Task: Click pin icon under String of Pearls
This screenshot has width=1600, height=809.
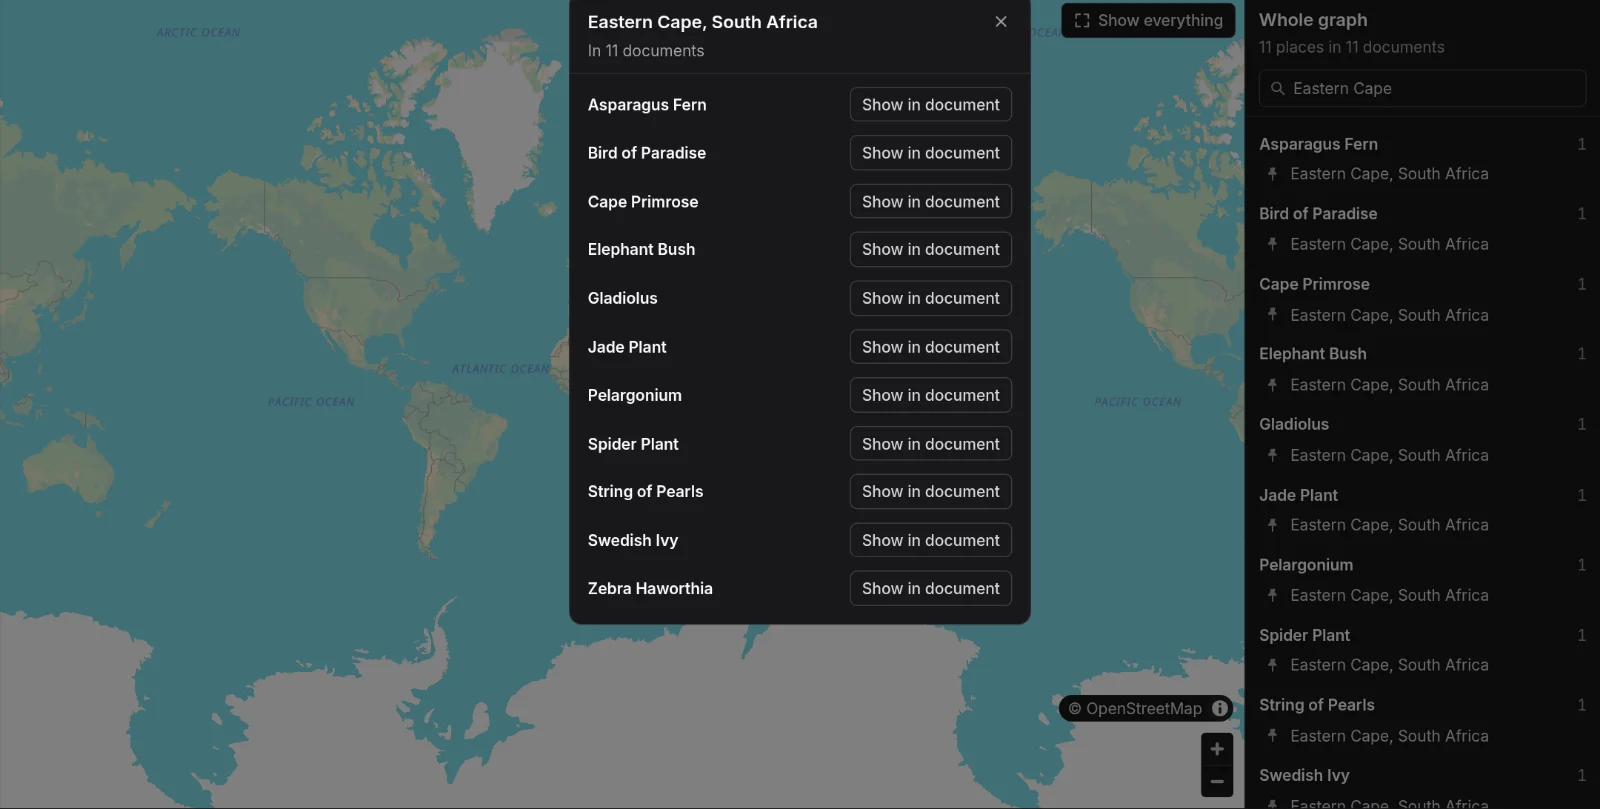Action: (1272, 736)
